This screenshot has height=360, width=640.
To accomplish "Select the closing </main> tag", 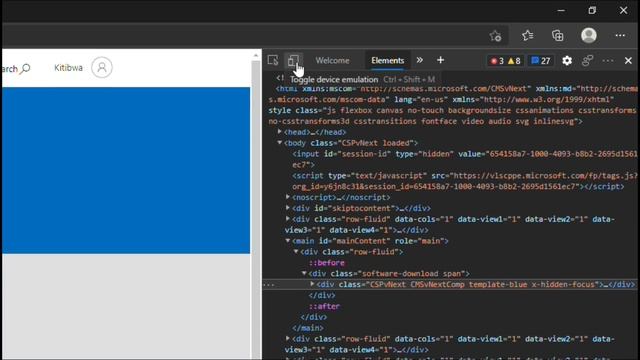I will point(308,328).
